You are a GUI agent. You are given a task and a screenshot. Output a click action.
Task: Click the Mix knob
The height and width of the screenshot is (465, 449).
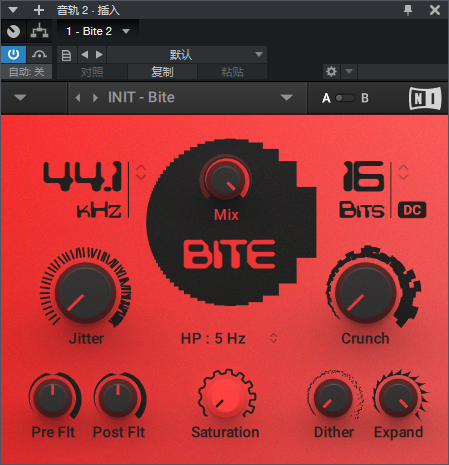tap(226, 180)
